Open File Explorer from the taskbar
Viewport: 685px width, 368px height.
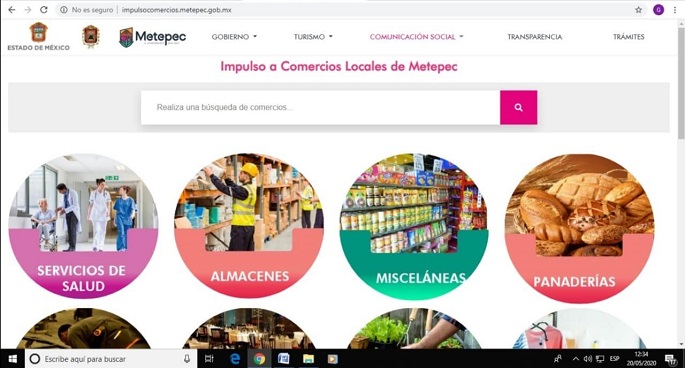point(308,359)
